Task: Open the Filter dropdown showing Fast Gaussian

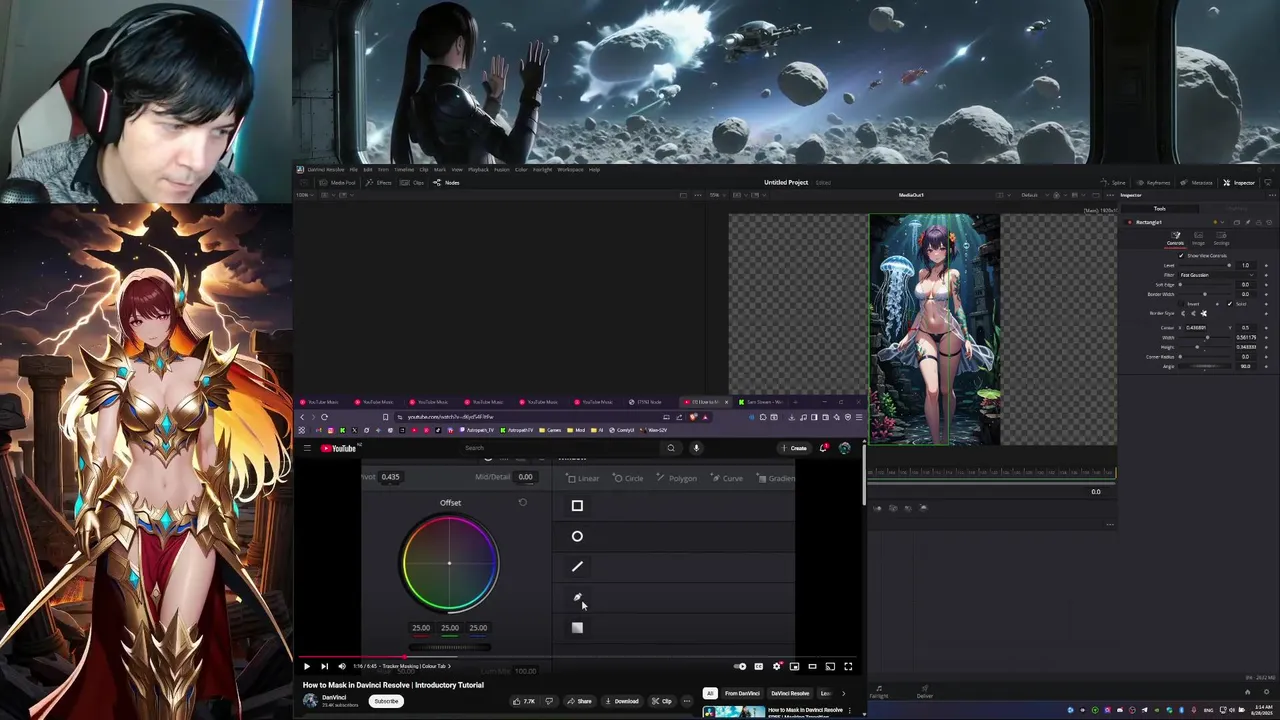Action: pos(1217,275)
